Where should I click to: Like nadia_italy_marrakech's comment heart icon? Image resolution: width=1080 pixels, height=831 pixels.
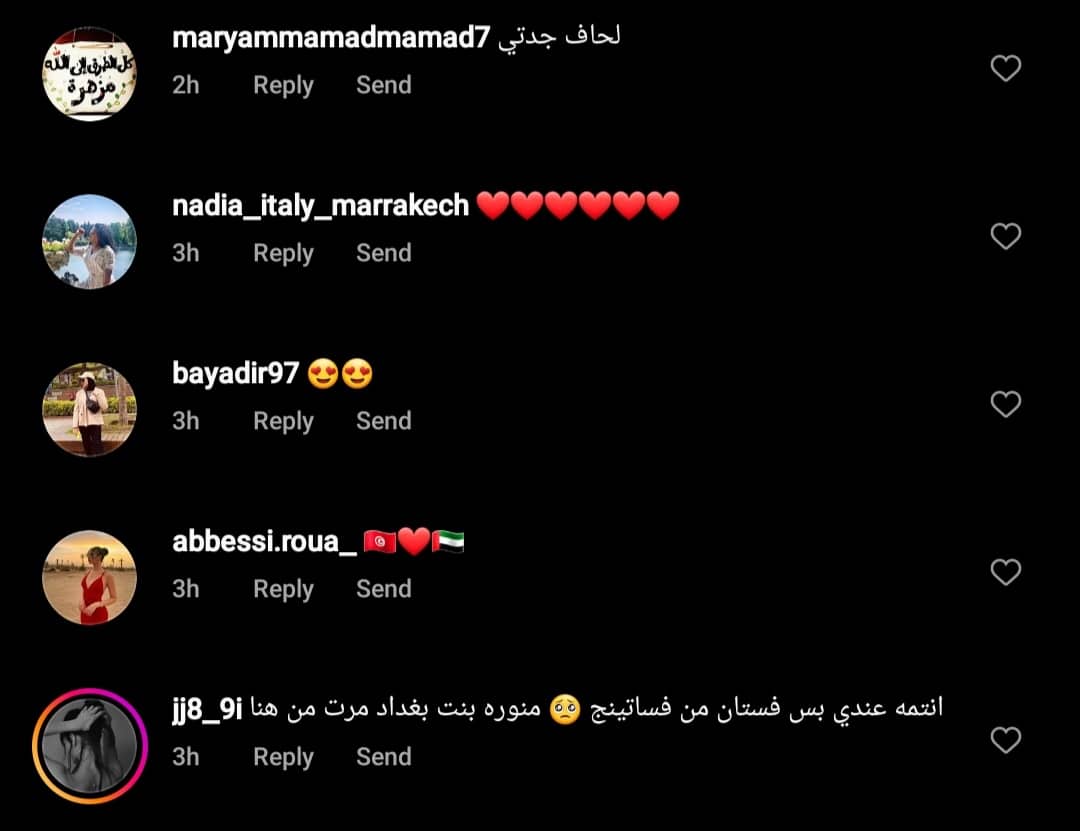(x=1006, y=236)
